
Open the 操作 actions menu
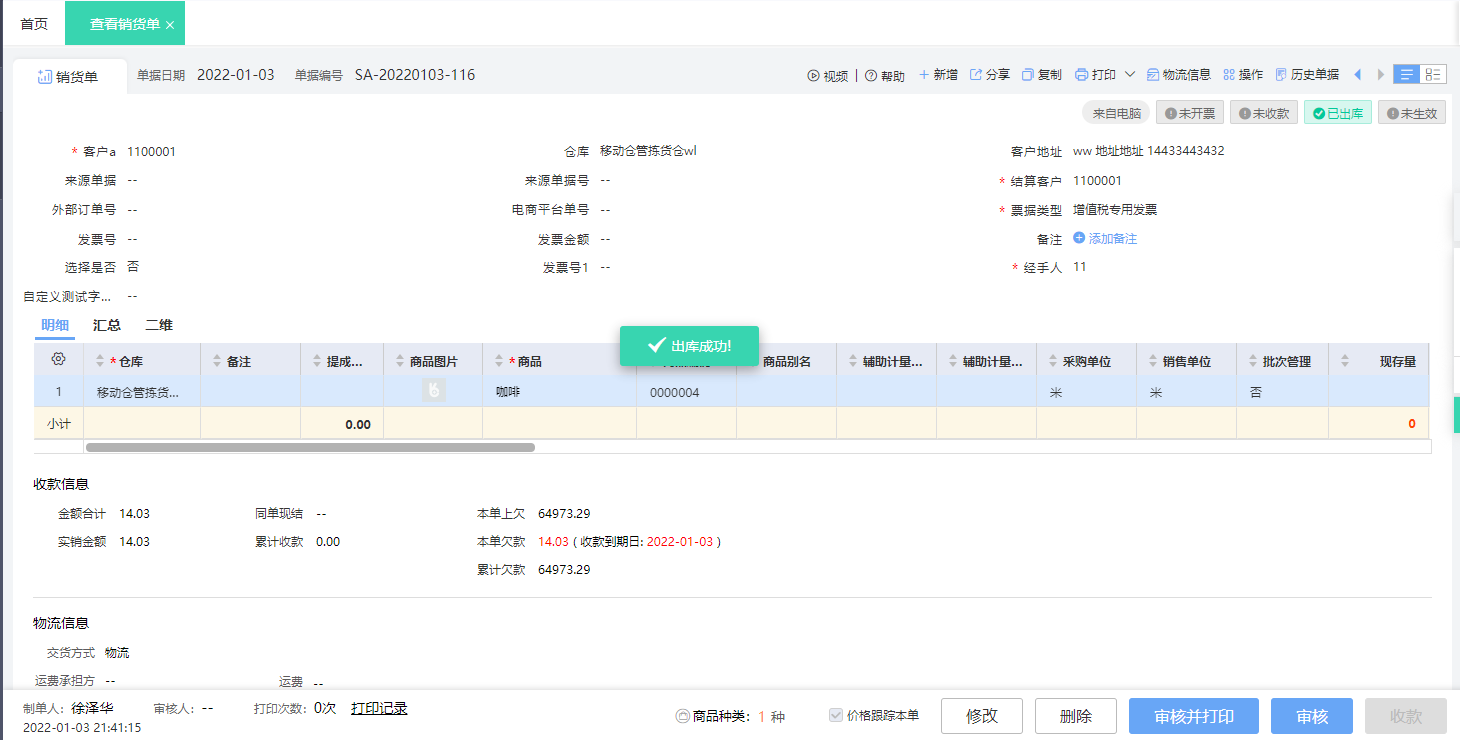click(x=1229, y=75)
